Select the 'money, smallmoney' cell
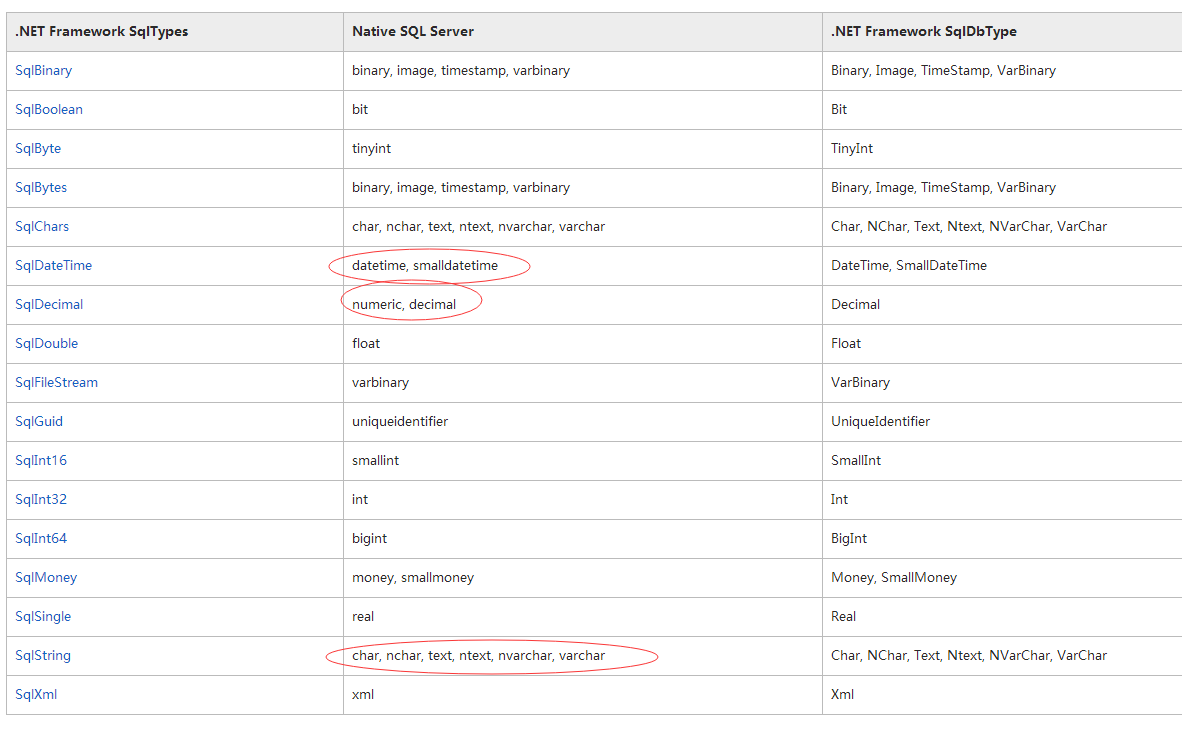The image size is (1182, 730). tap(413, 578)
